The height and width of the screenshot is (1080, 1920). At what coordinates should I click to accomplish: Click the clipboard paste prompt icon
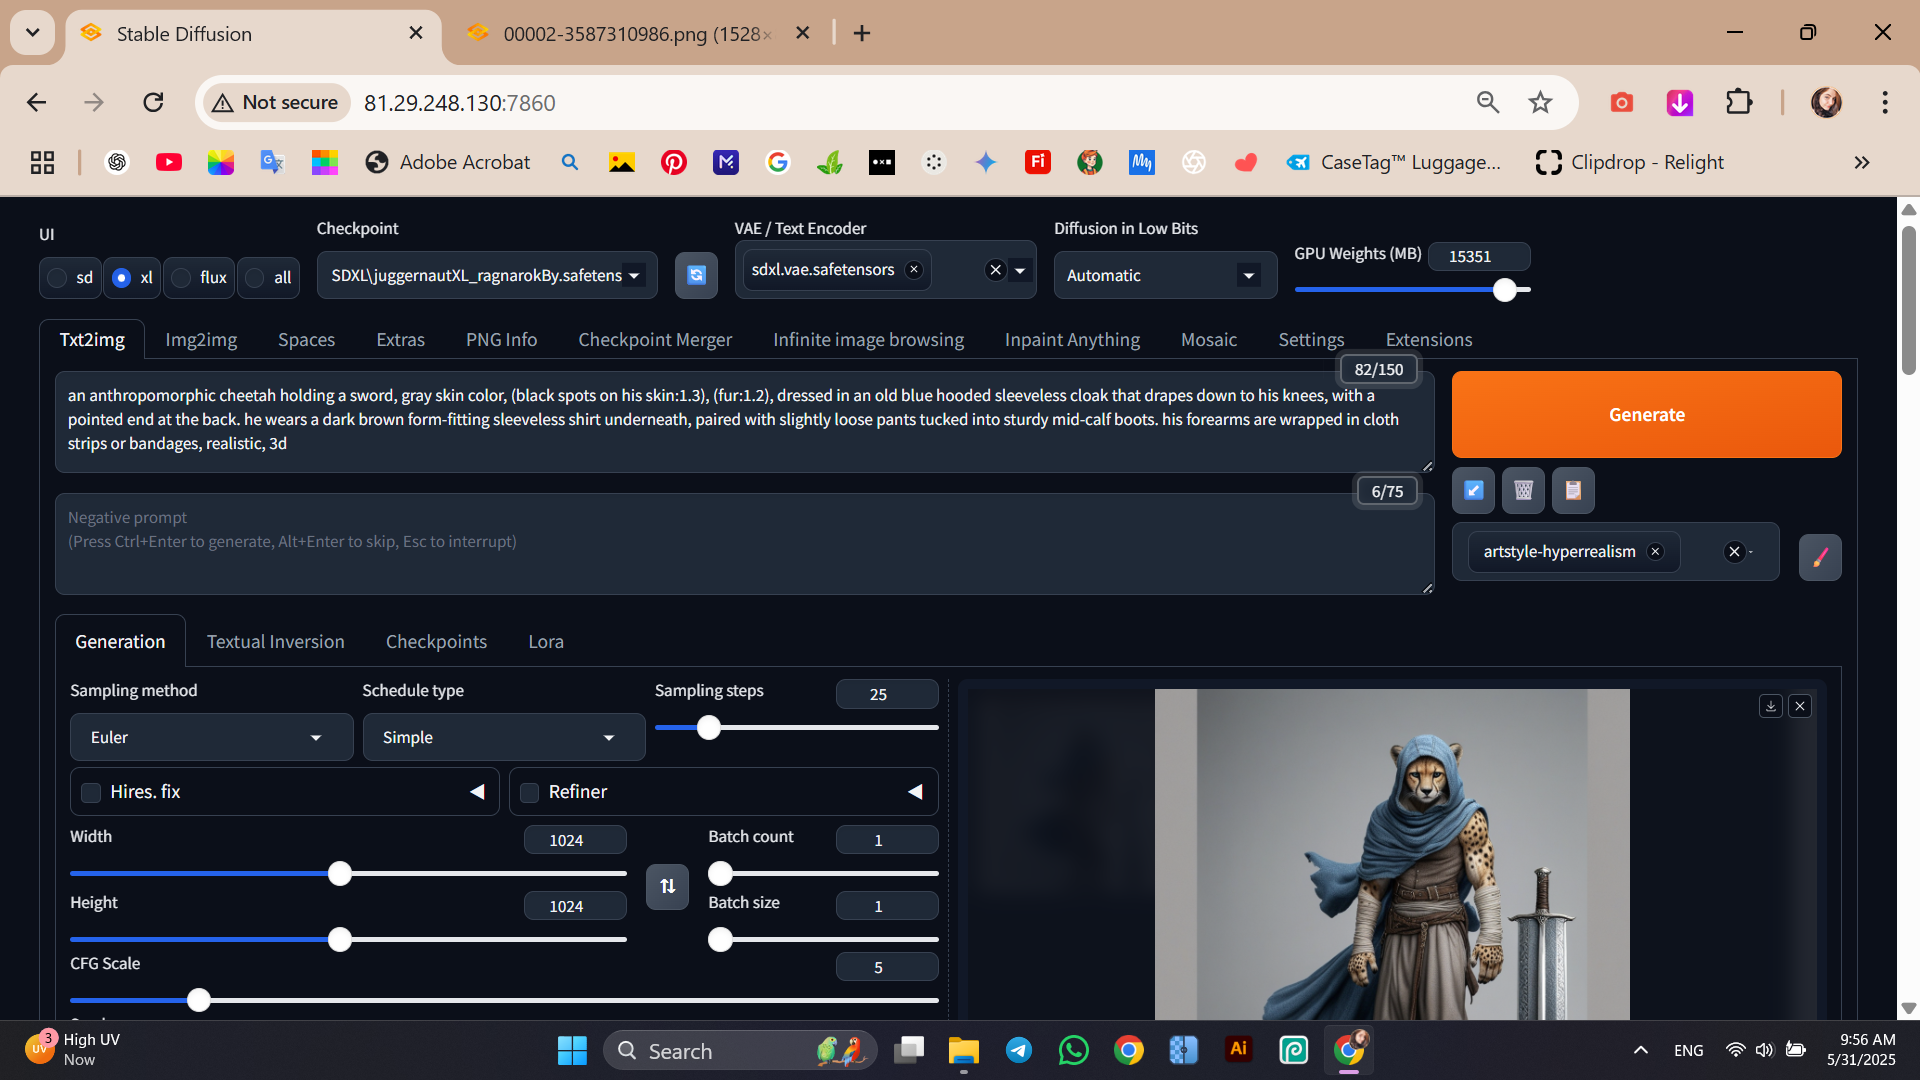coord(1573,490)
